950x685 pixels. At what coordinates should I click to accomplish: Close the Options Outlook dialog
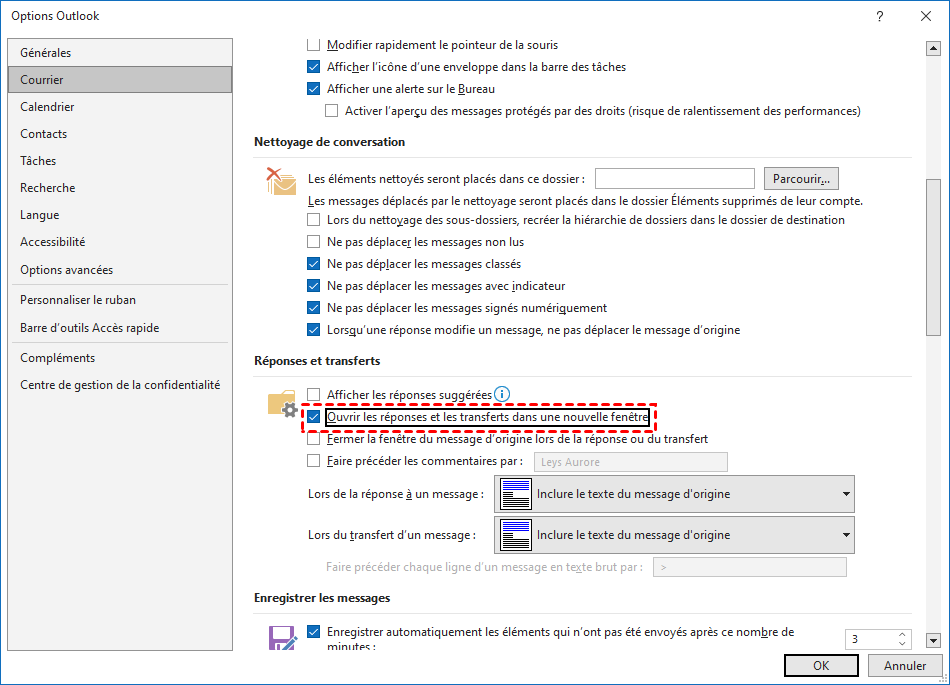point(926,16)
